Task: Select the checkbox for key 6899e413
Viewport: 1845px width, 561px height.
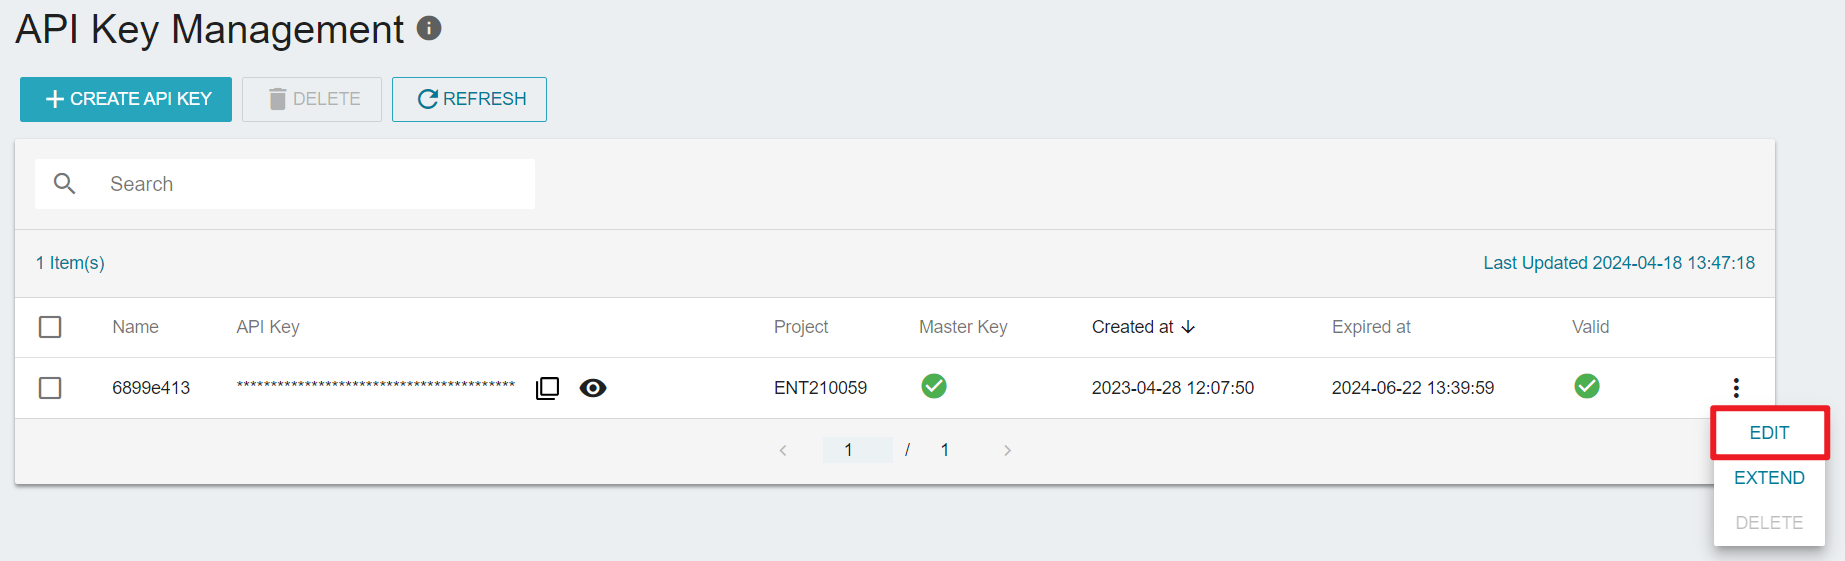Action: 50,388
